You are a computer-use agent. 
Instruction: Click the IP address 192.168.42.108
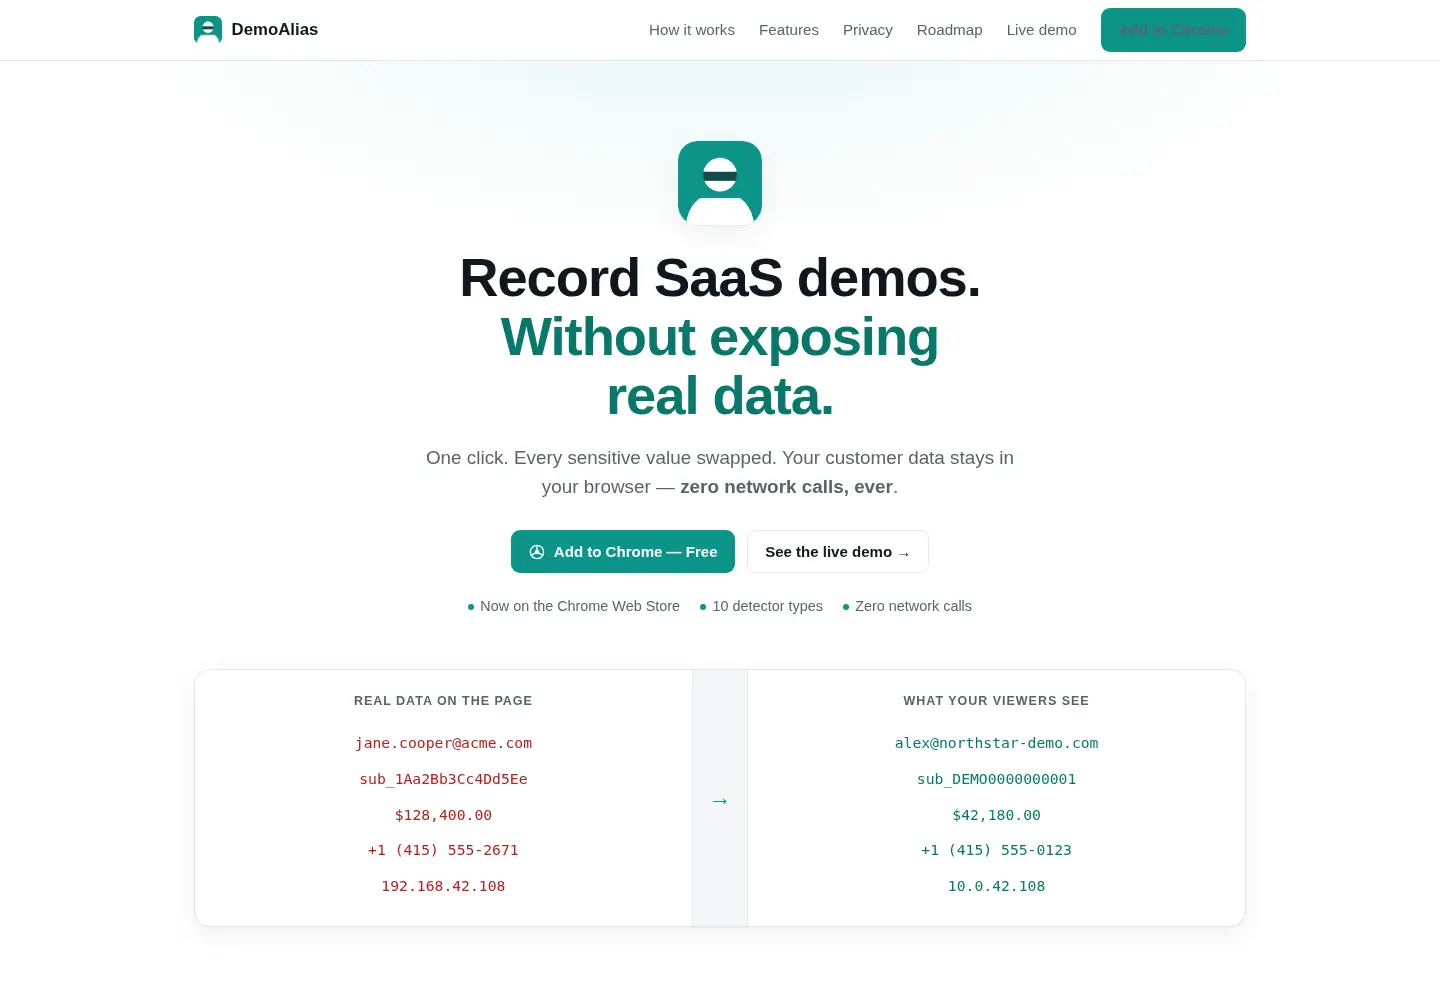coord(443,886)
